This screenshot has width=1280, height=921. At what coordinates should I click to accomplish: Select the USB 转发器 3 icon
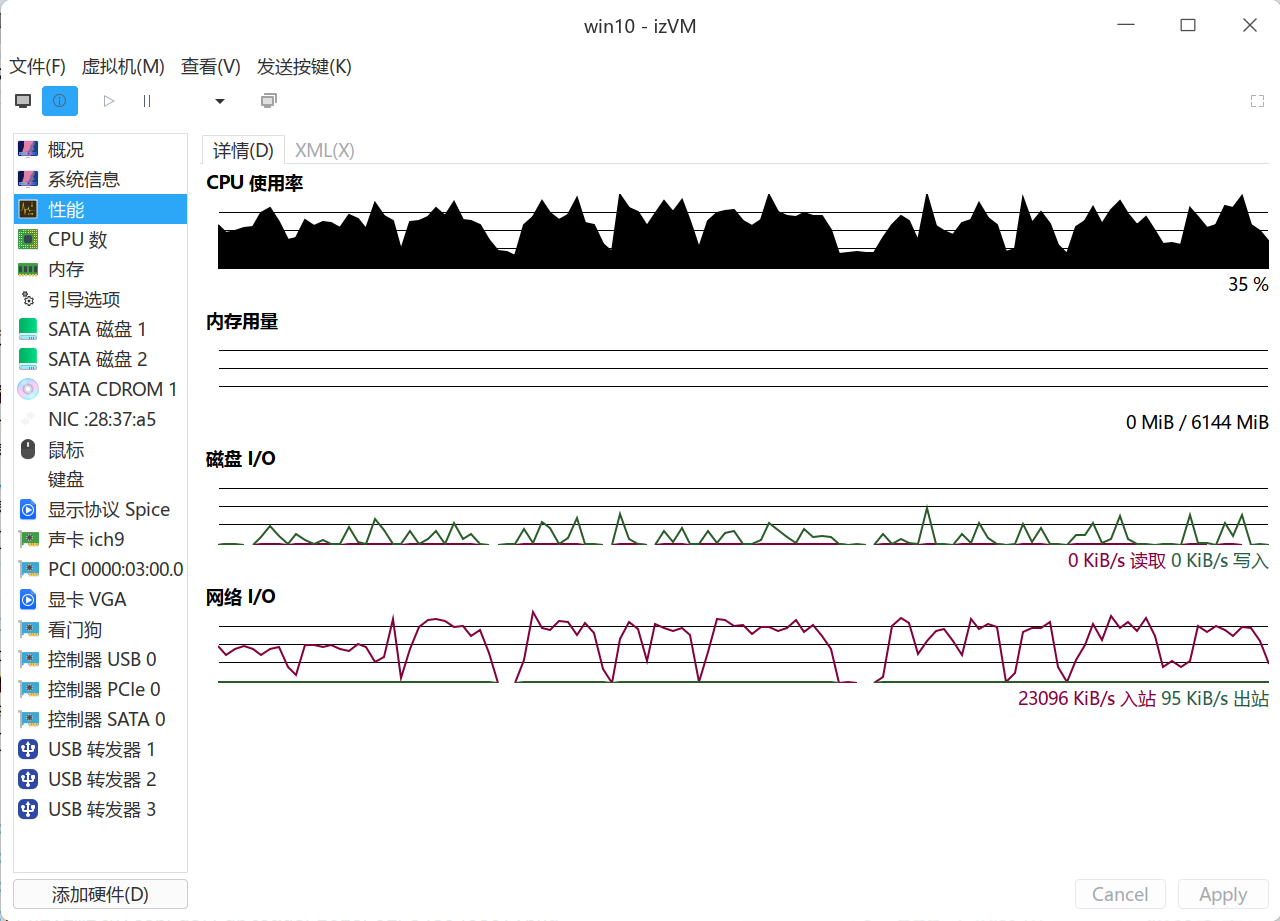click(28, 810)
